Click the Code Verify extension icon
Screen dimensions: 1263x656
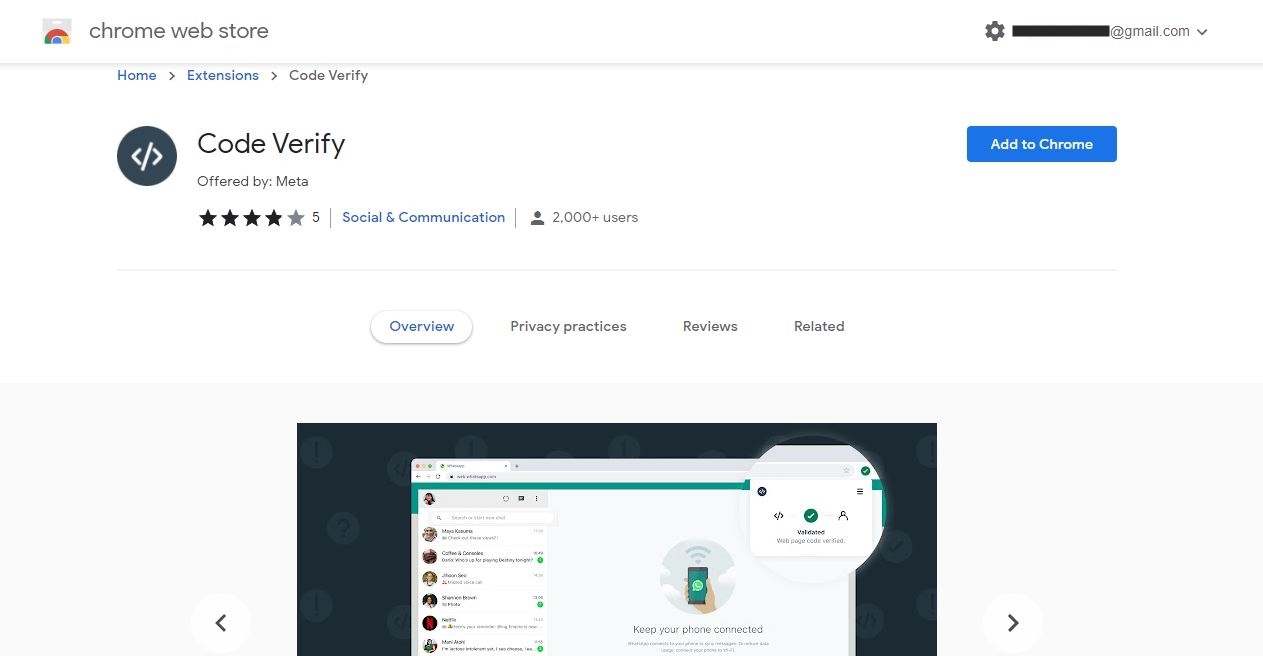[x=147, y=156]
